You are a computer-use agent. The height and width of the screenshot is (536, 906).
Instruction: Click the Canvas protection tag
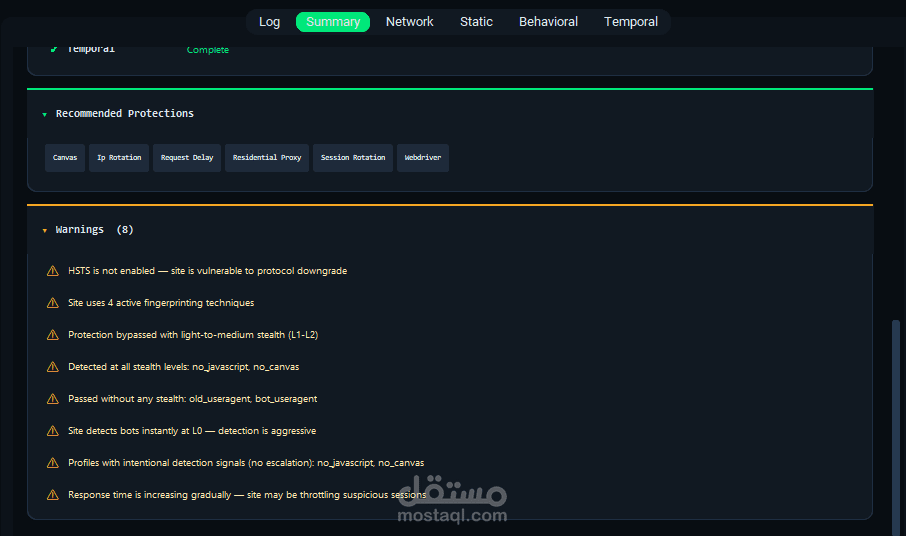click(x=65, y=158)
